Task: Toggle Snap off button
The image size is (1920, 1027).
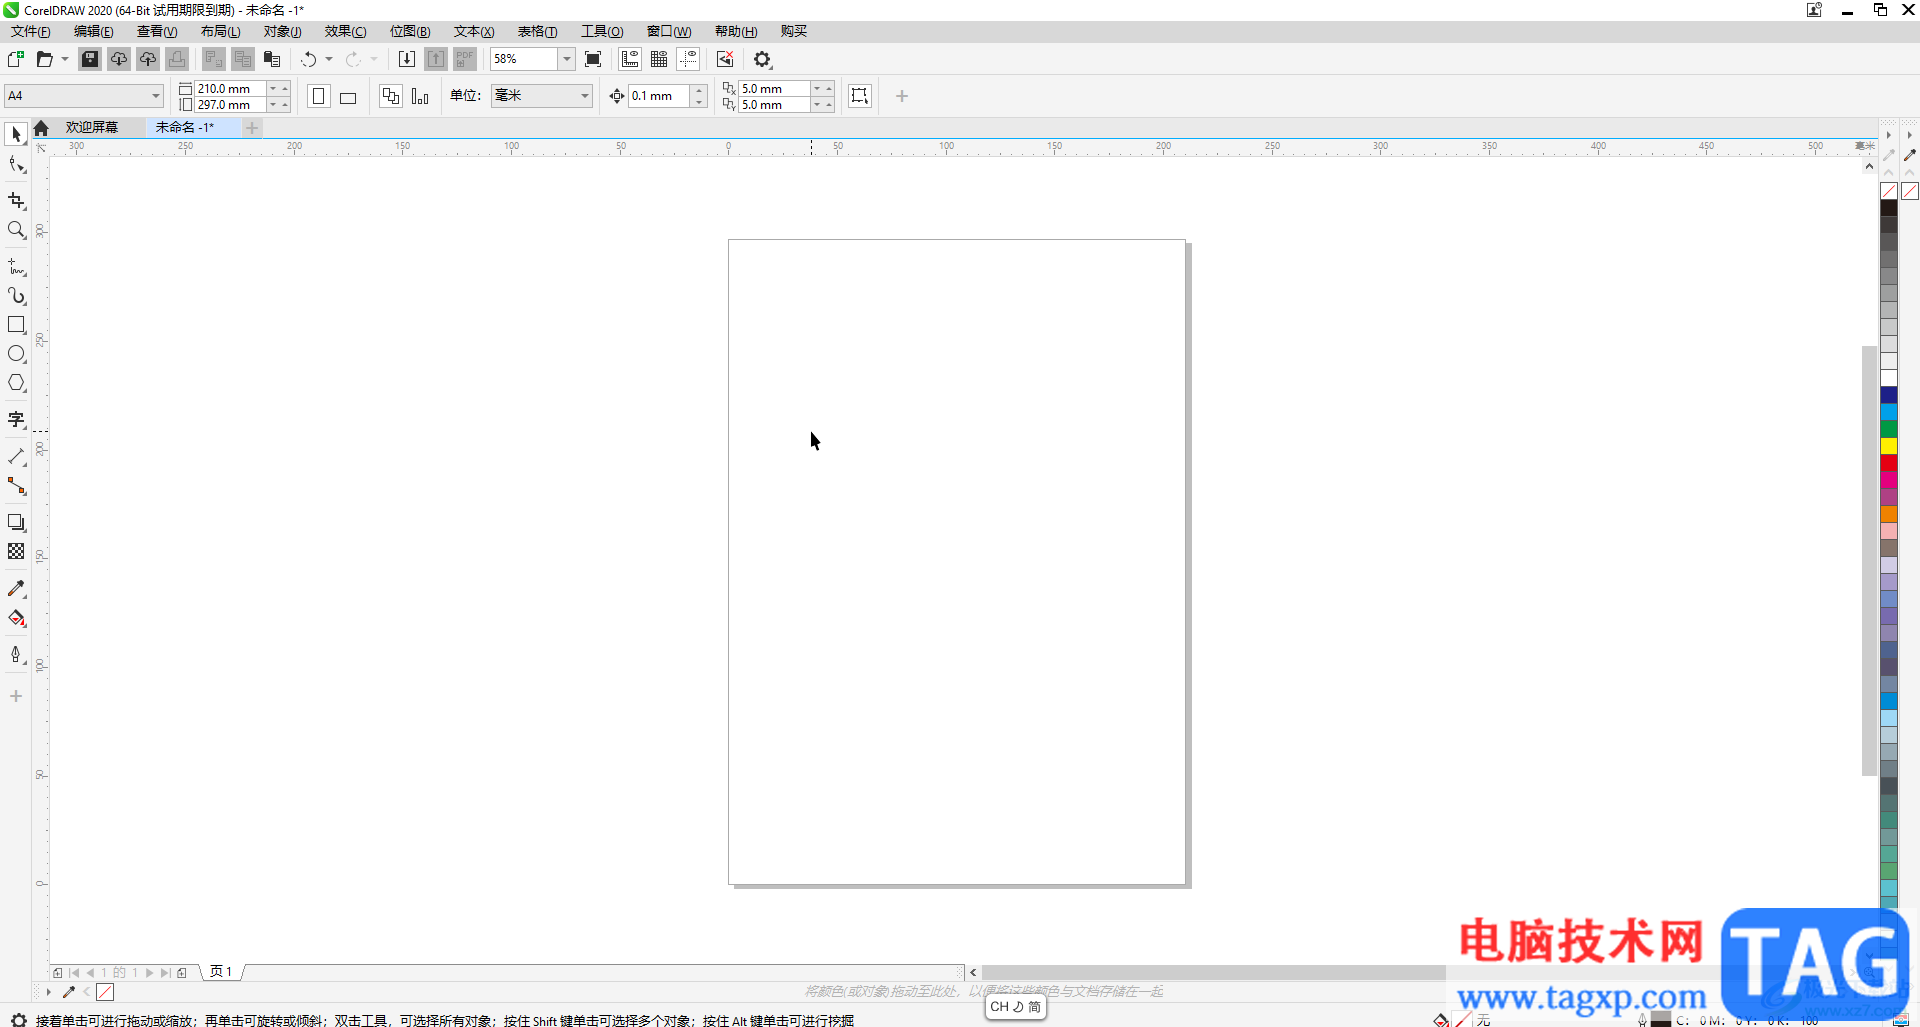Action: (x=725, y=59)
